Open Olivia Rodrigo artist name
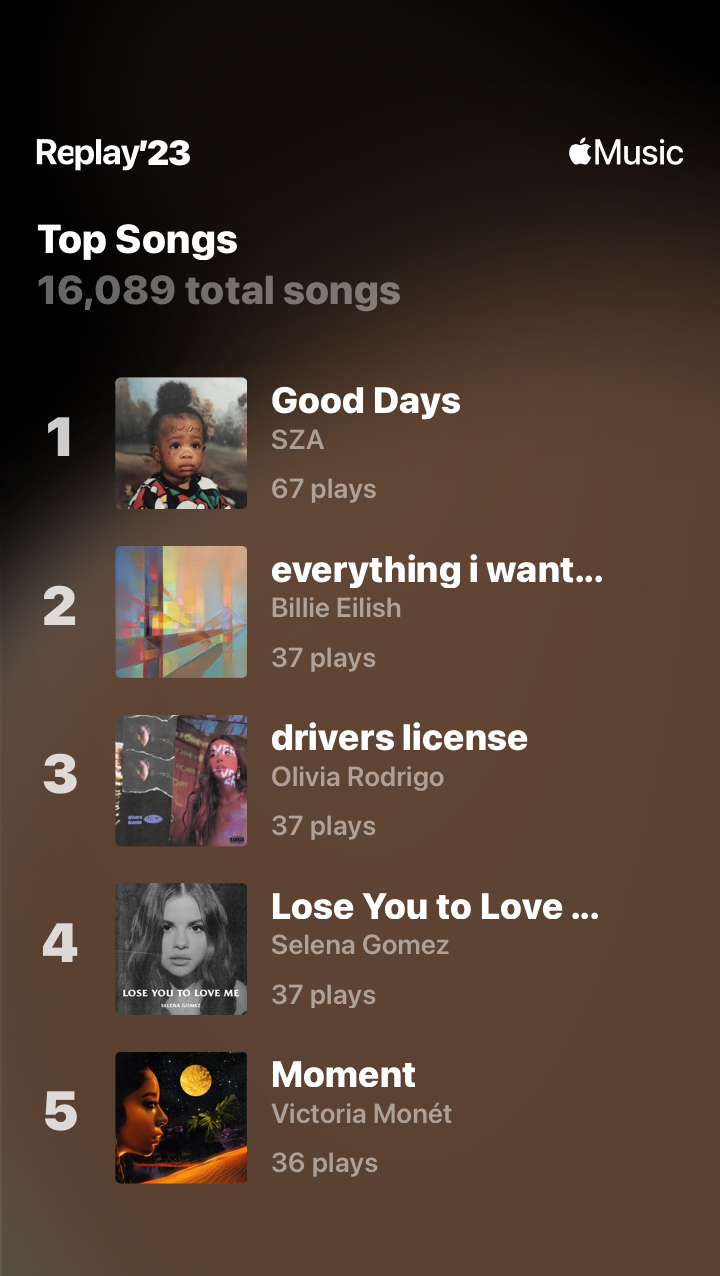 (x=357, y=777)
